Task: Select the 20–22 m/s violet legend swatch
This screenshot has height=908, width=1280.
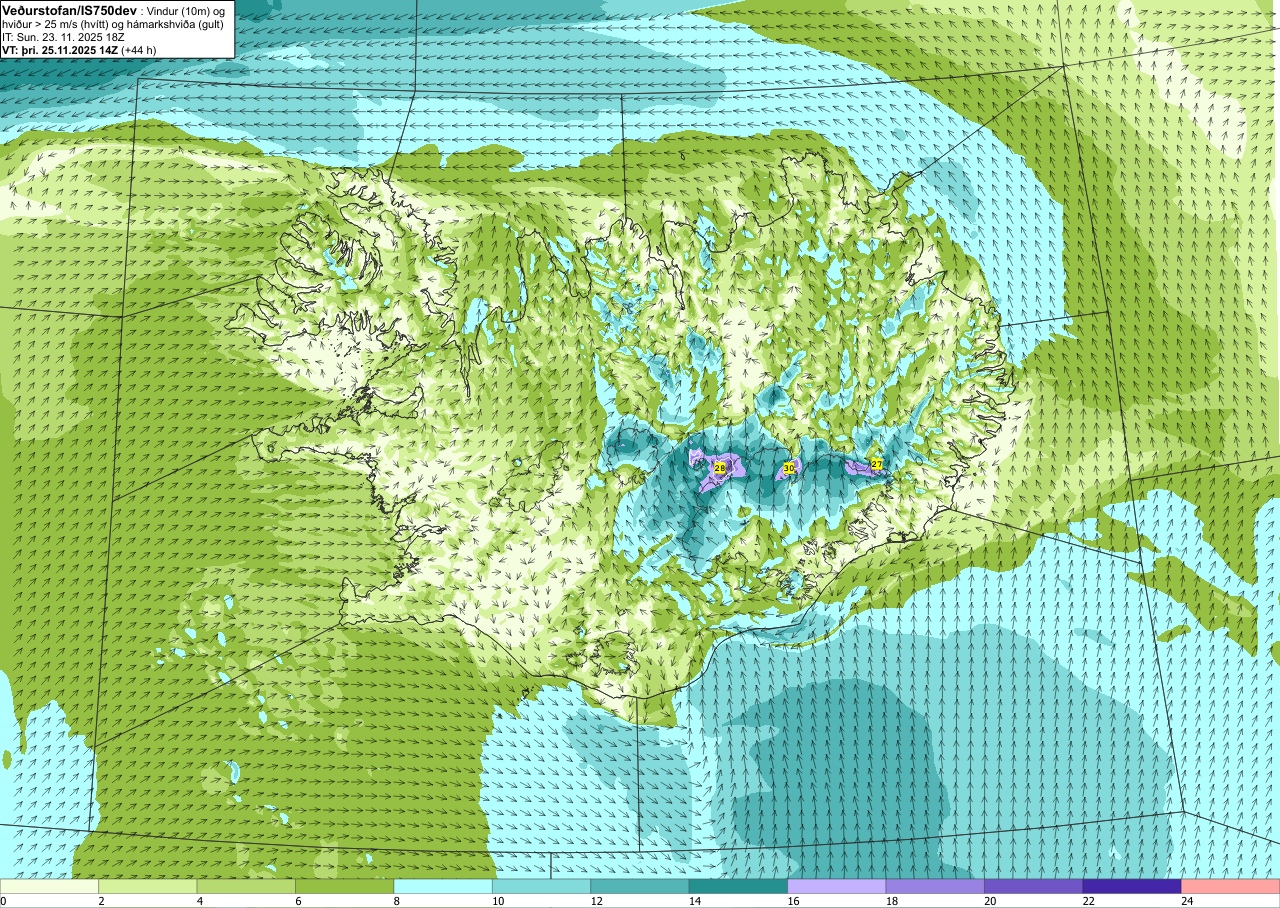Action: [x=1034, y=886]
